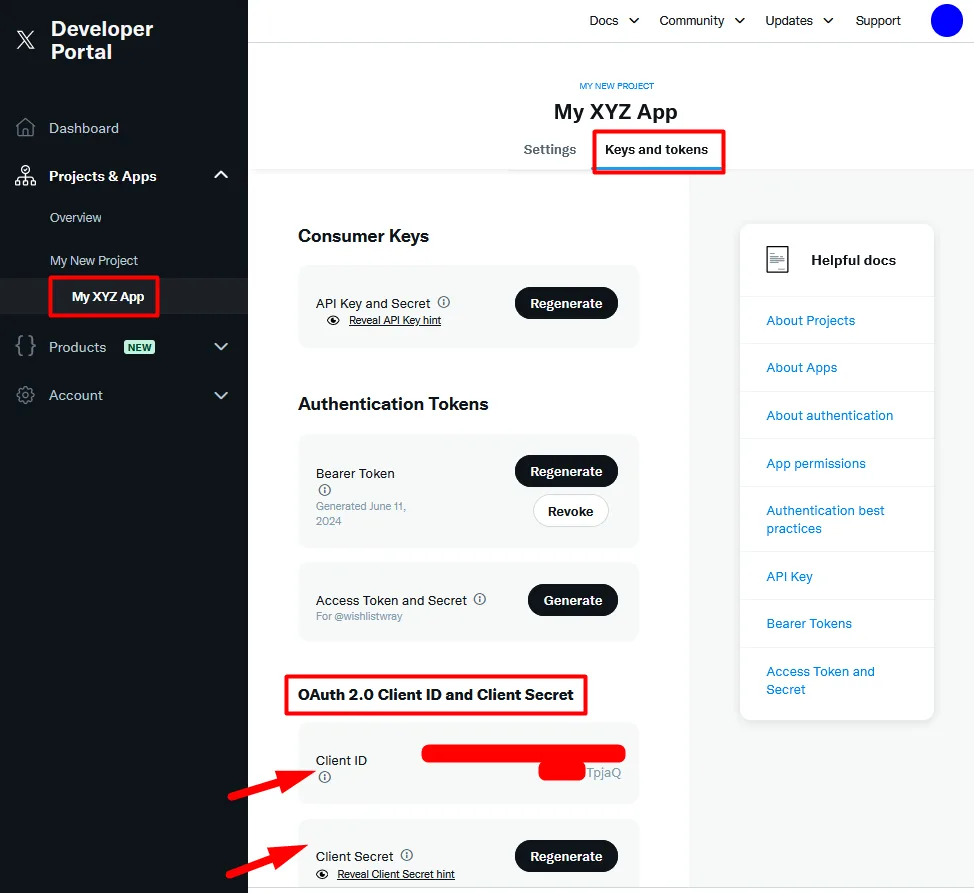Select My XYZ App in the sidebar
Viewport: 974px width, 893px height.
[107, 296]
